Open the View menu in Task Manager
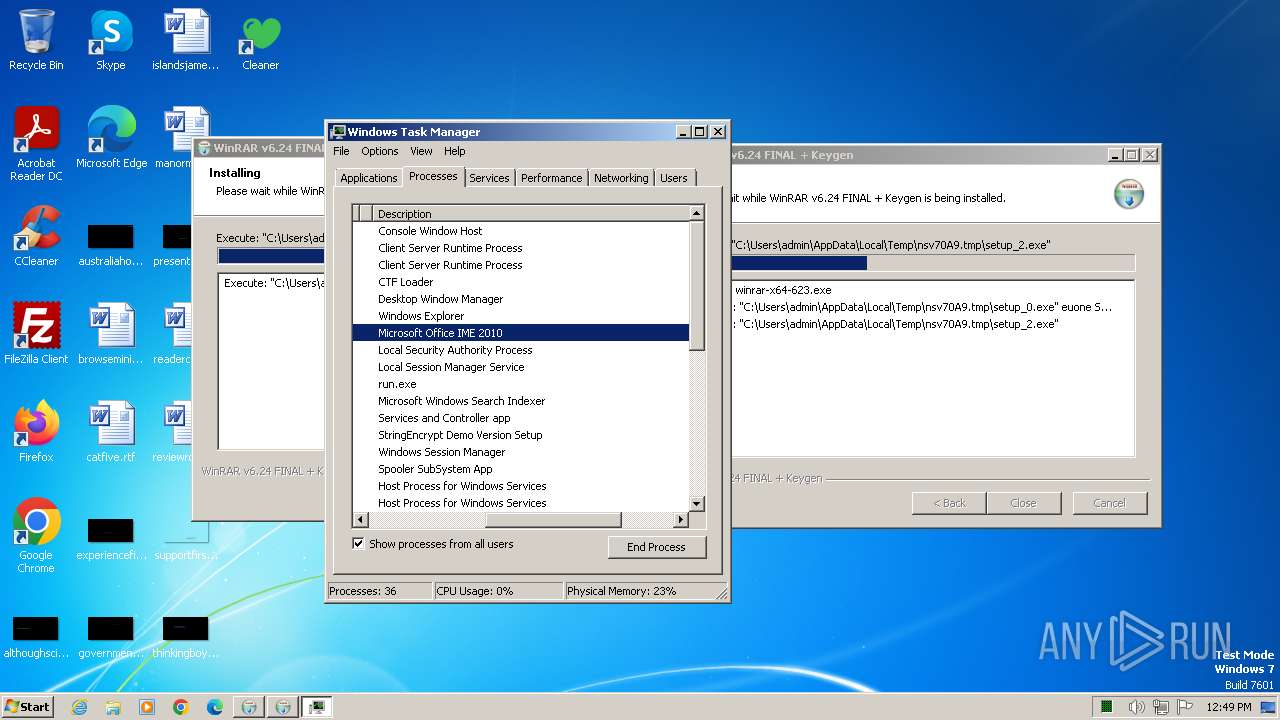 (421, 151)
